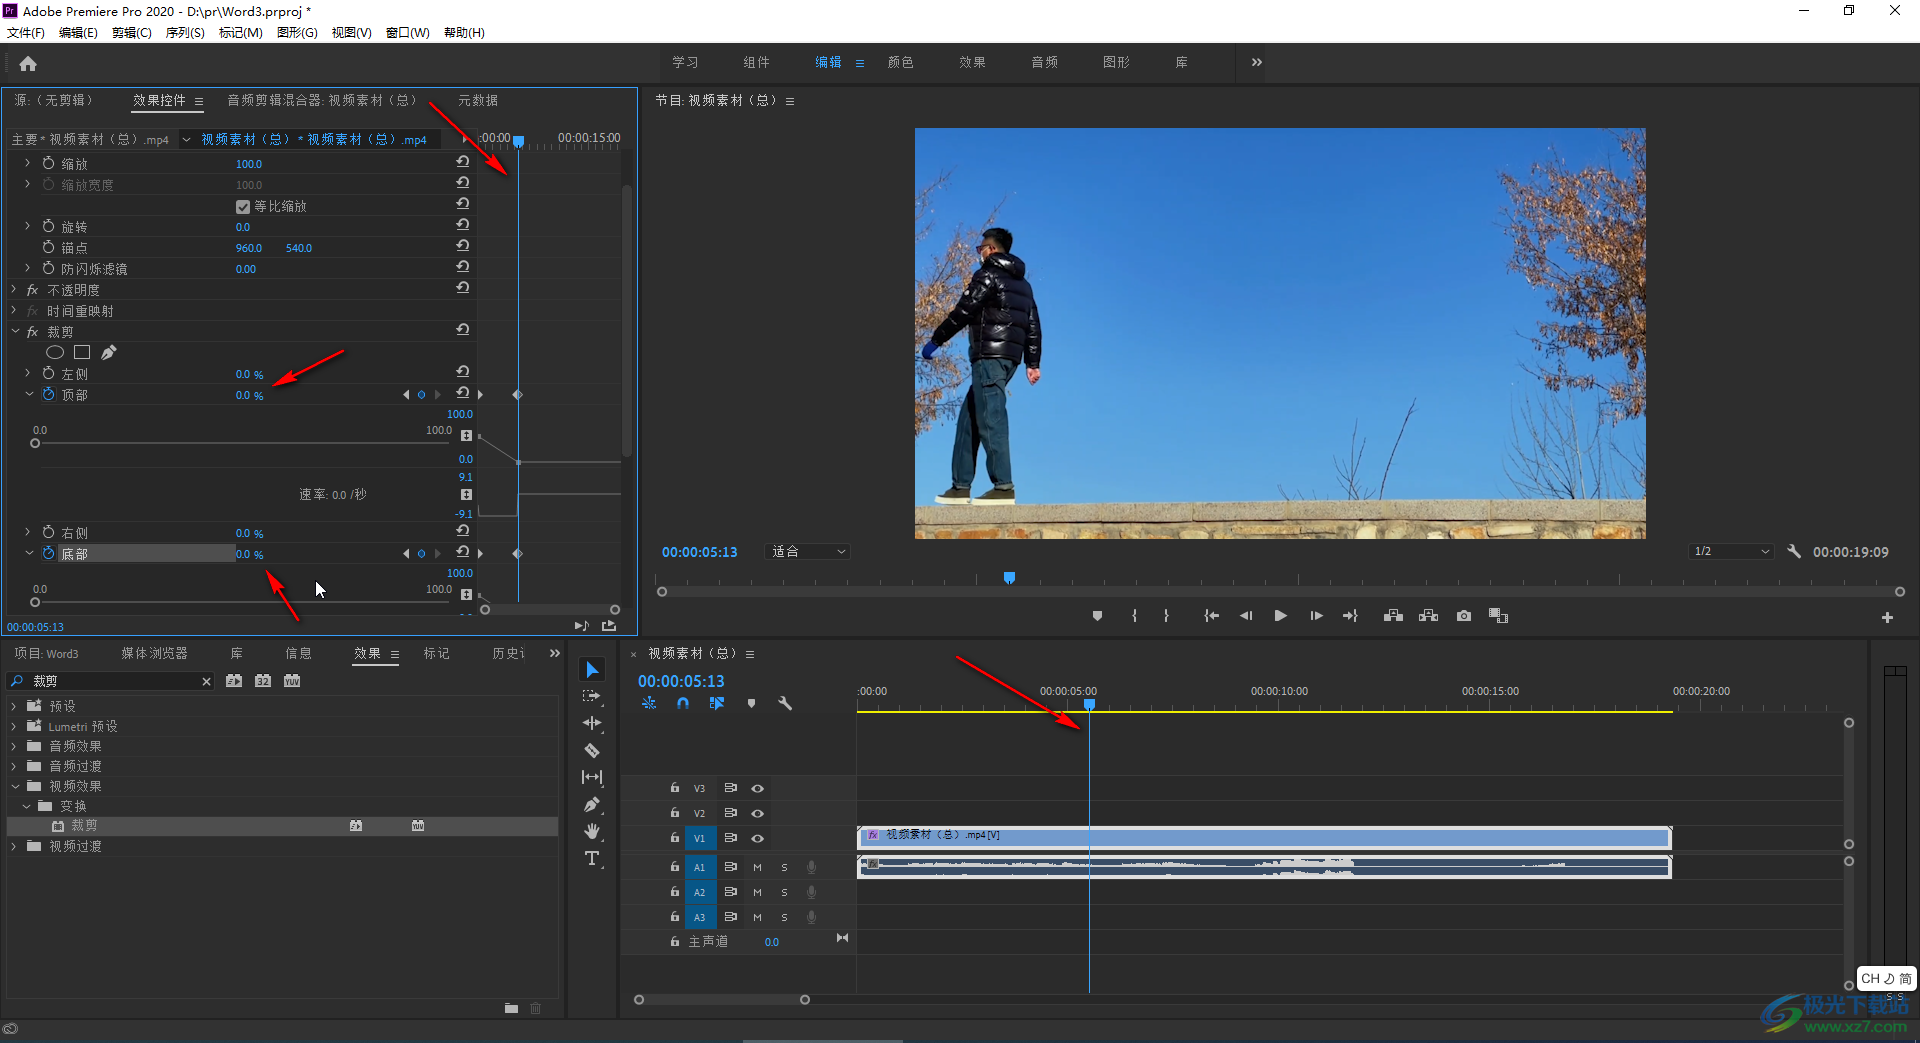Create ellipse mask for Crop effect
Screen dimensions: 1920x1043
click(x=55, y=352)
